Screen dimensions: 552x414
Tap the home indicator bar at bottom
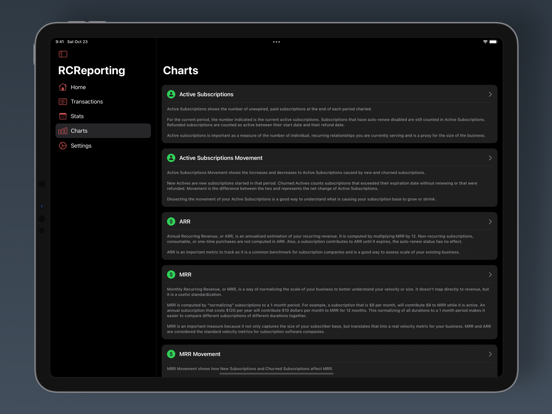click(276, 374)
